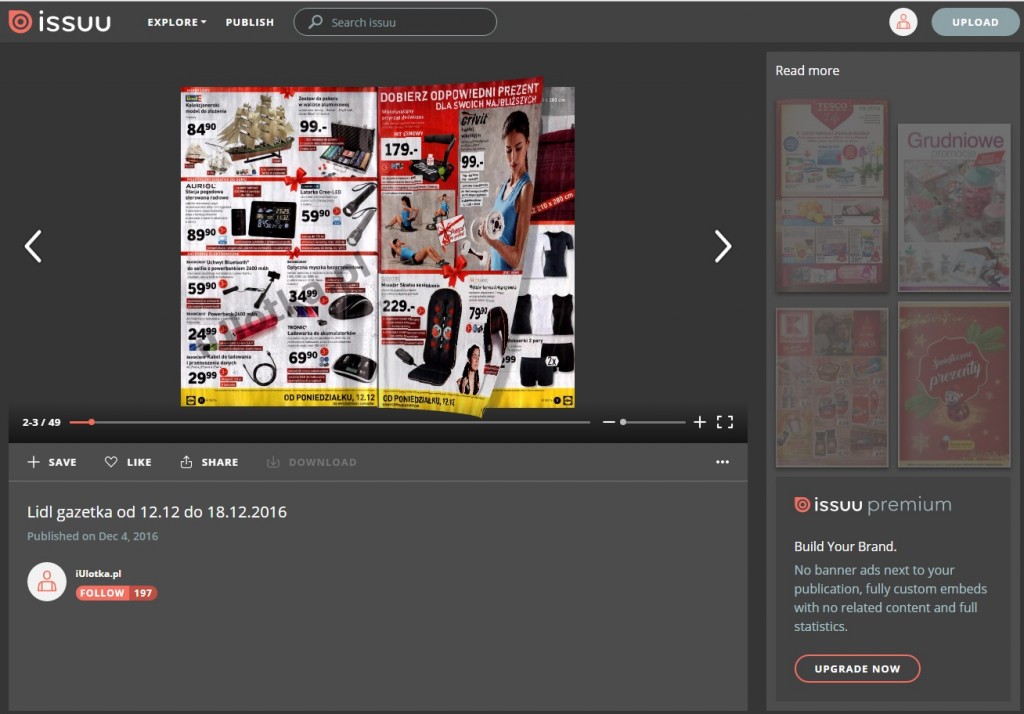
Task: Click the search magnifier icon
Action: 315,22
